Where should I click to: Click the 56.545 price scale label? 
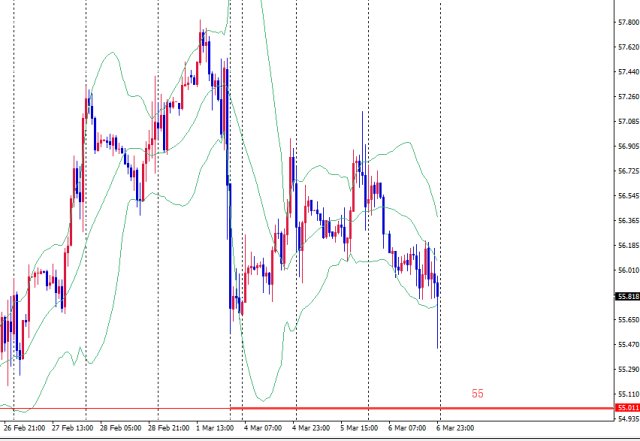coord(629,196)
